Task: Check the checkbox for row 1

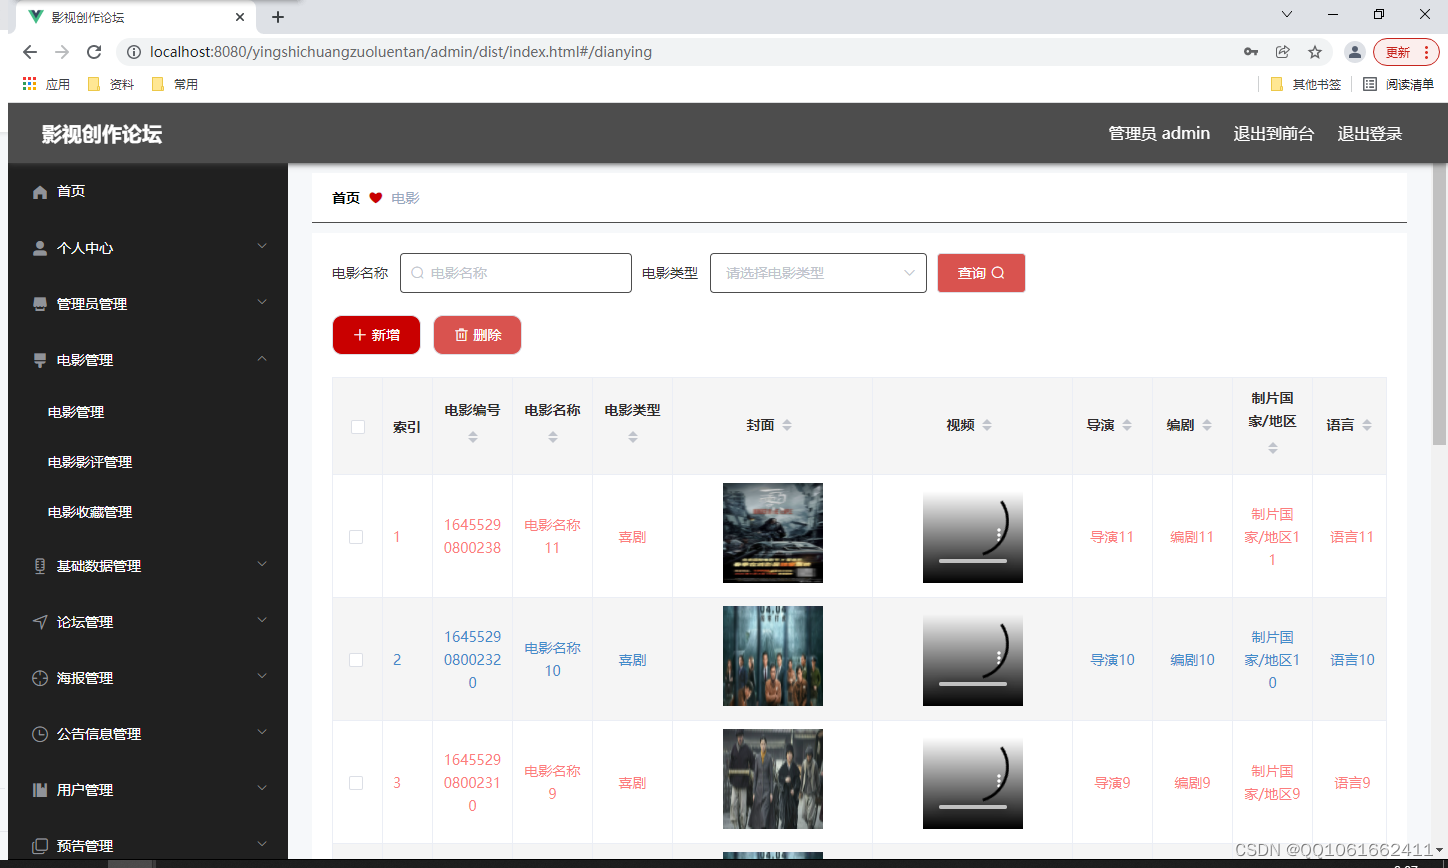Action: click(356, 536)
